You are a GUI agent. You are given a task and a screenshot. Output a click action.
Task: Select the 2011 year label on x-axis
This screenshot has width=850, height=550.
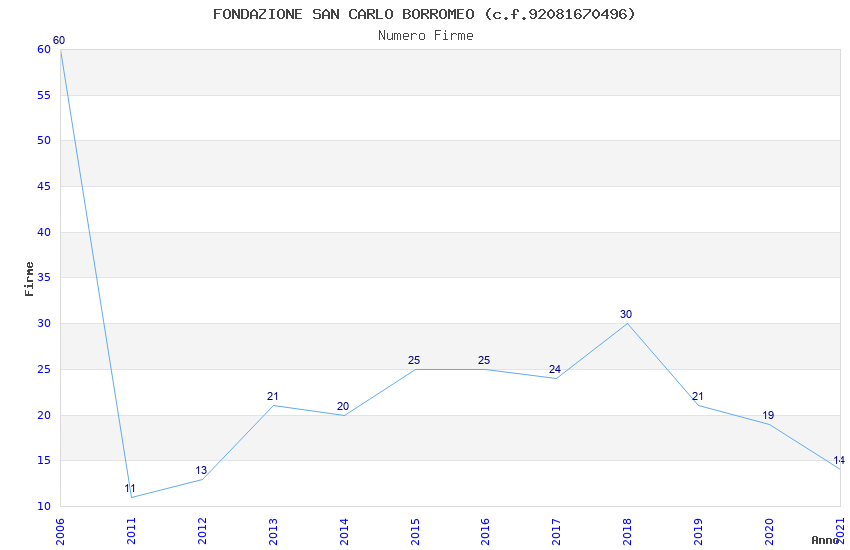[131, 531]
